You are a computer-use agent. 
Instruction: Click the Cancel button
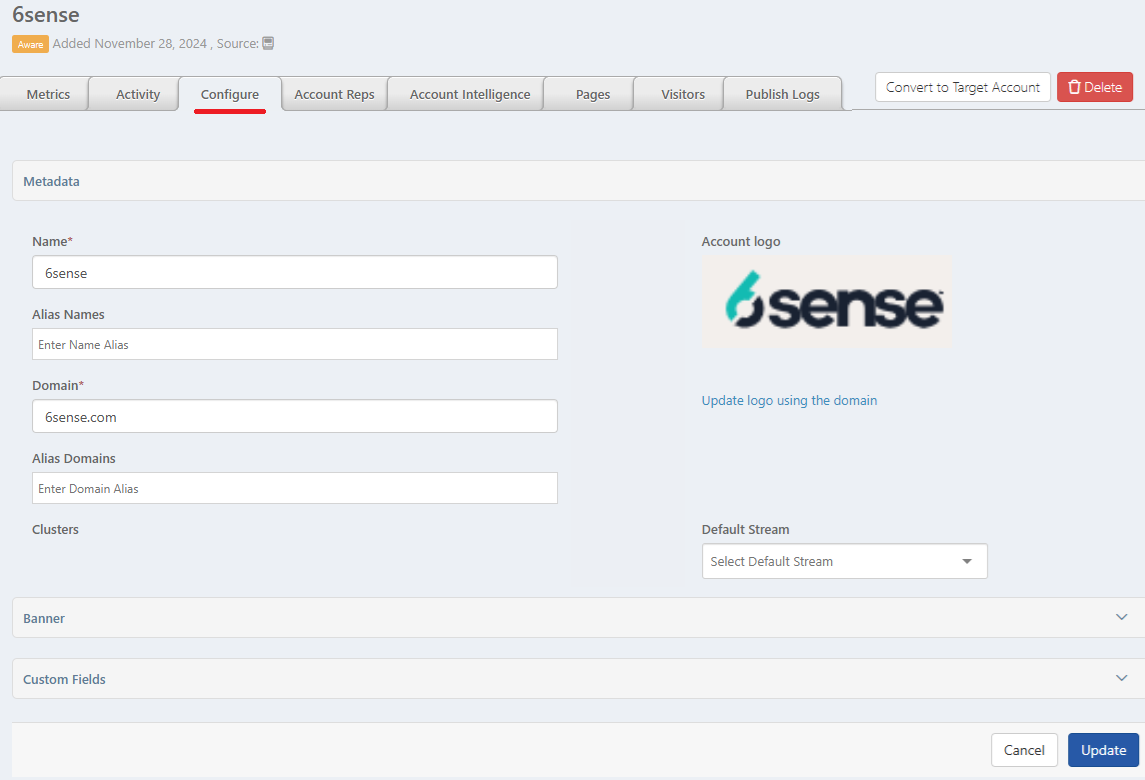pyautogui.click(x=1024, y=750)
